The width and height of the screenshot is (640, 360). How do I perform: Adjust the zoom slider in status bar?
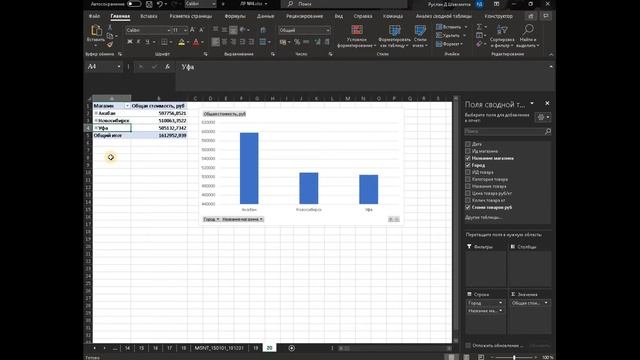(x=513, y=358)
